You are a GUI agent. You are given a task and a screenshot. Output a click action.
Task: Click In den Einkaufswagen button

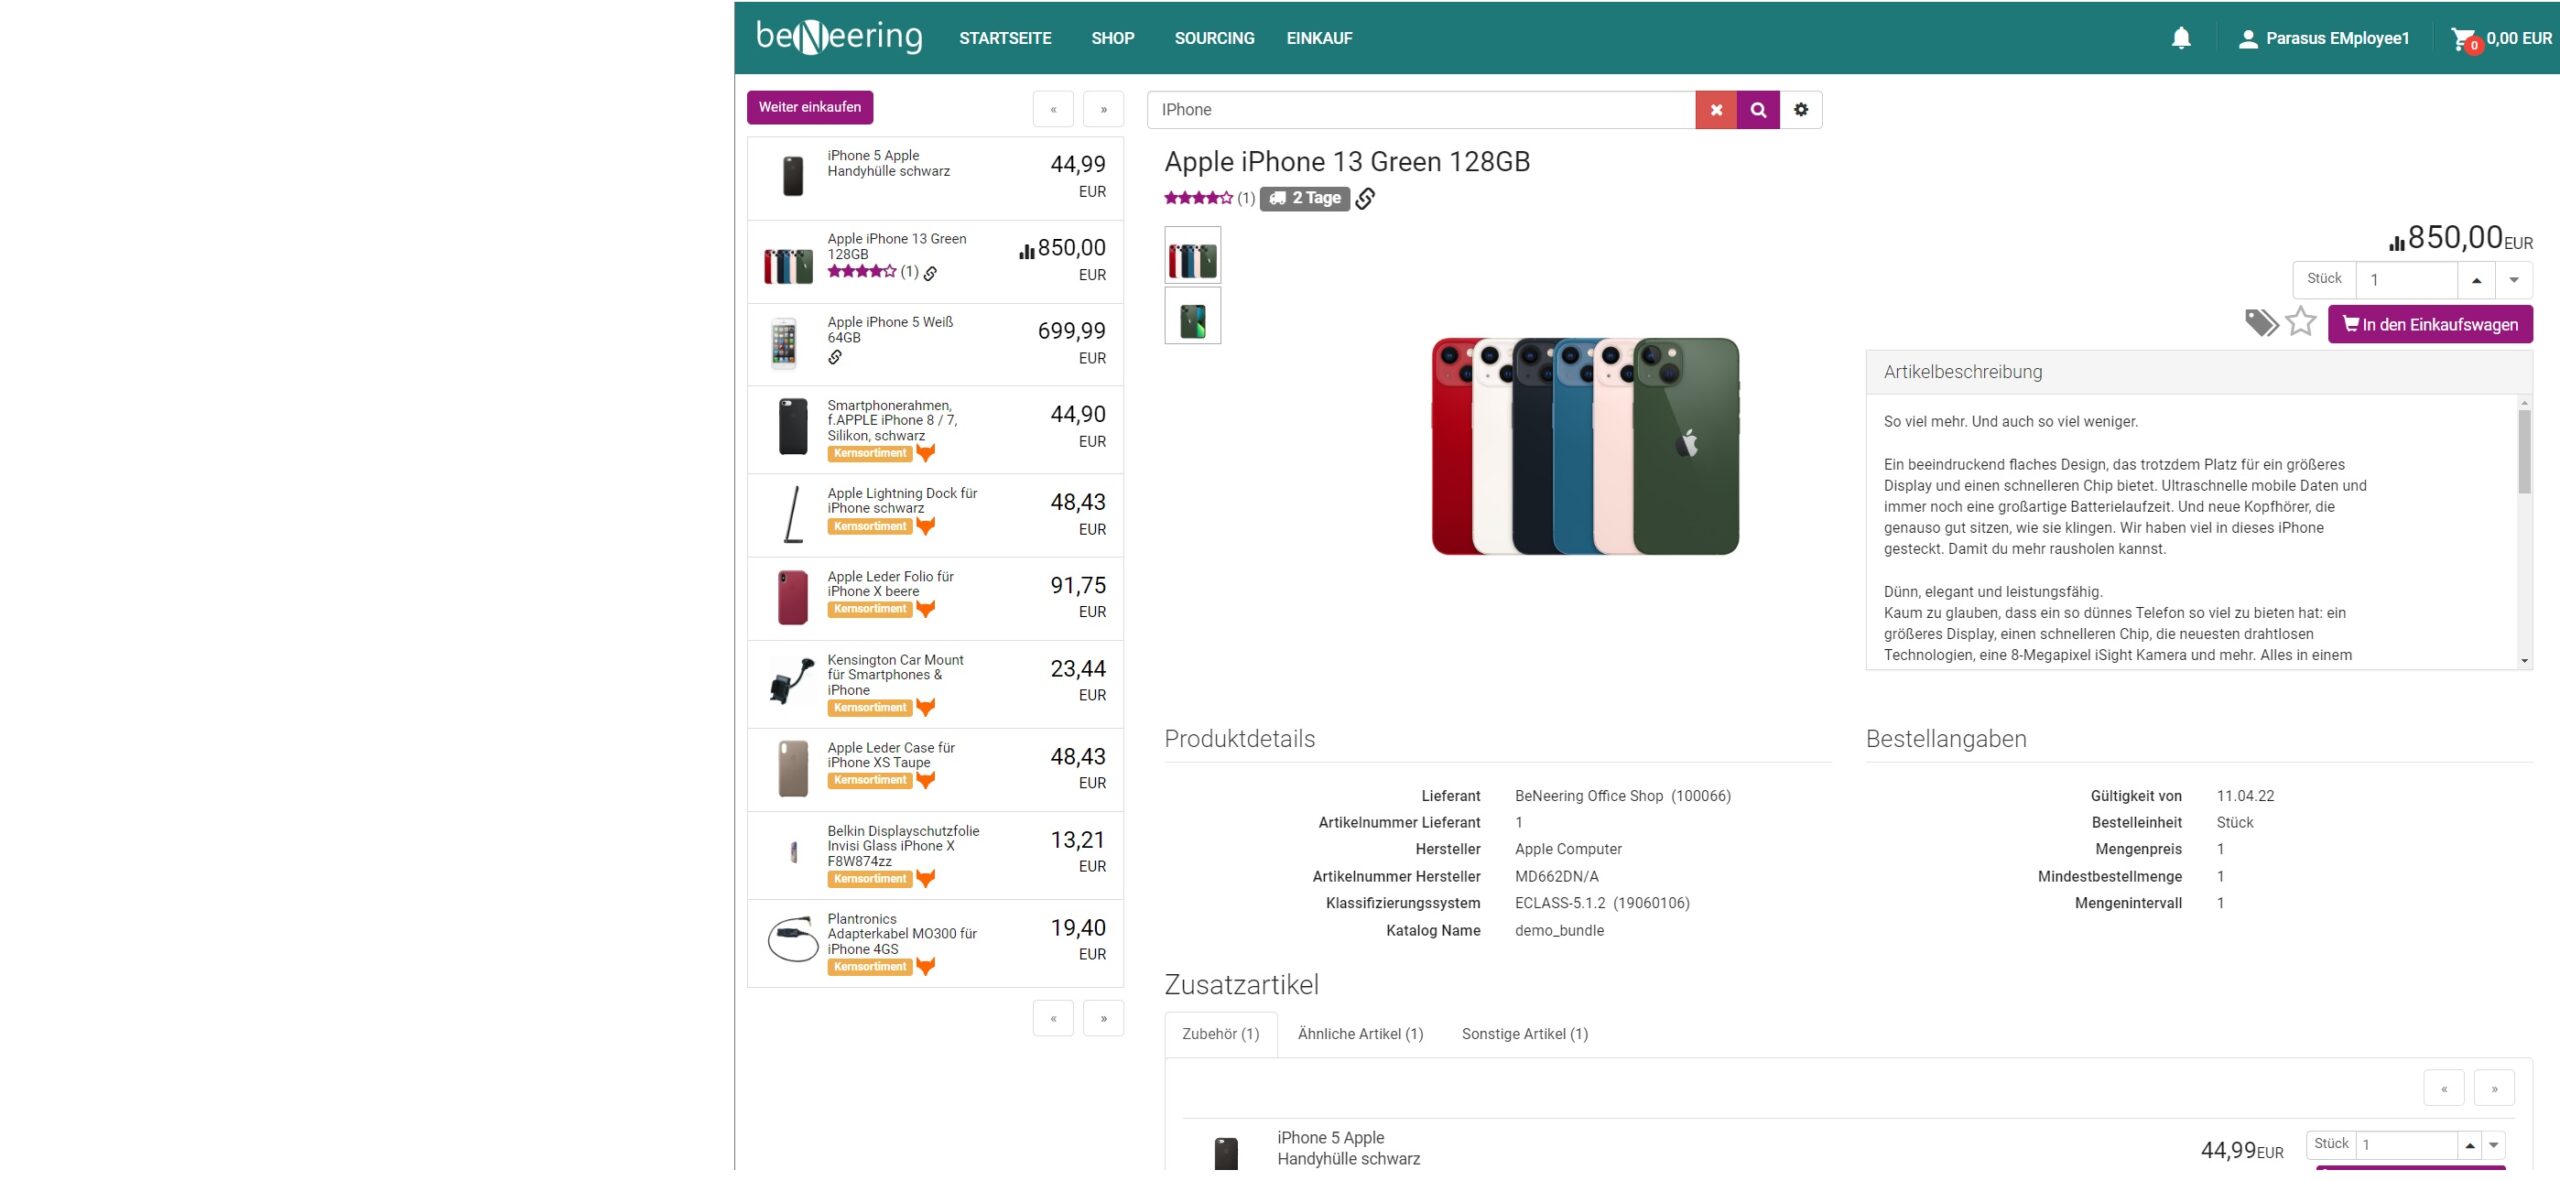(2430, 324)
